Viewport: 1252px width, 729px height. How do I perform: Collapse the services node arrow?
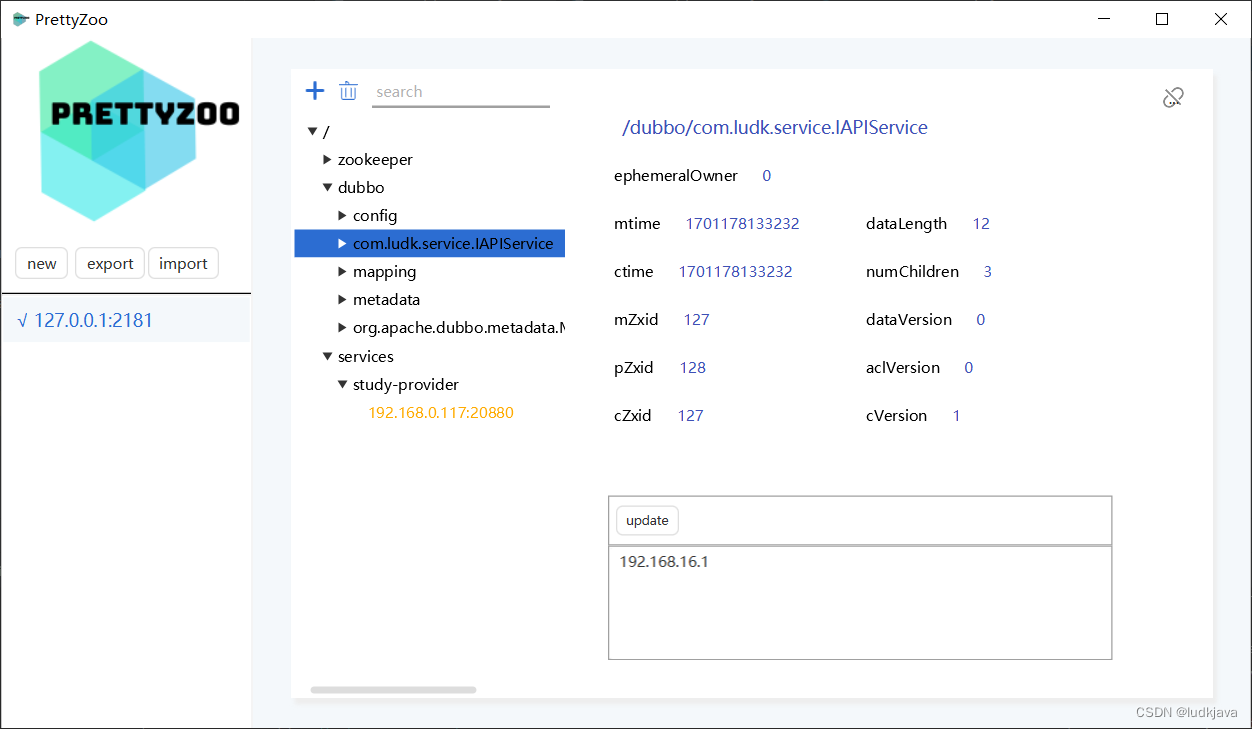click(x=327, y=356)
